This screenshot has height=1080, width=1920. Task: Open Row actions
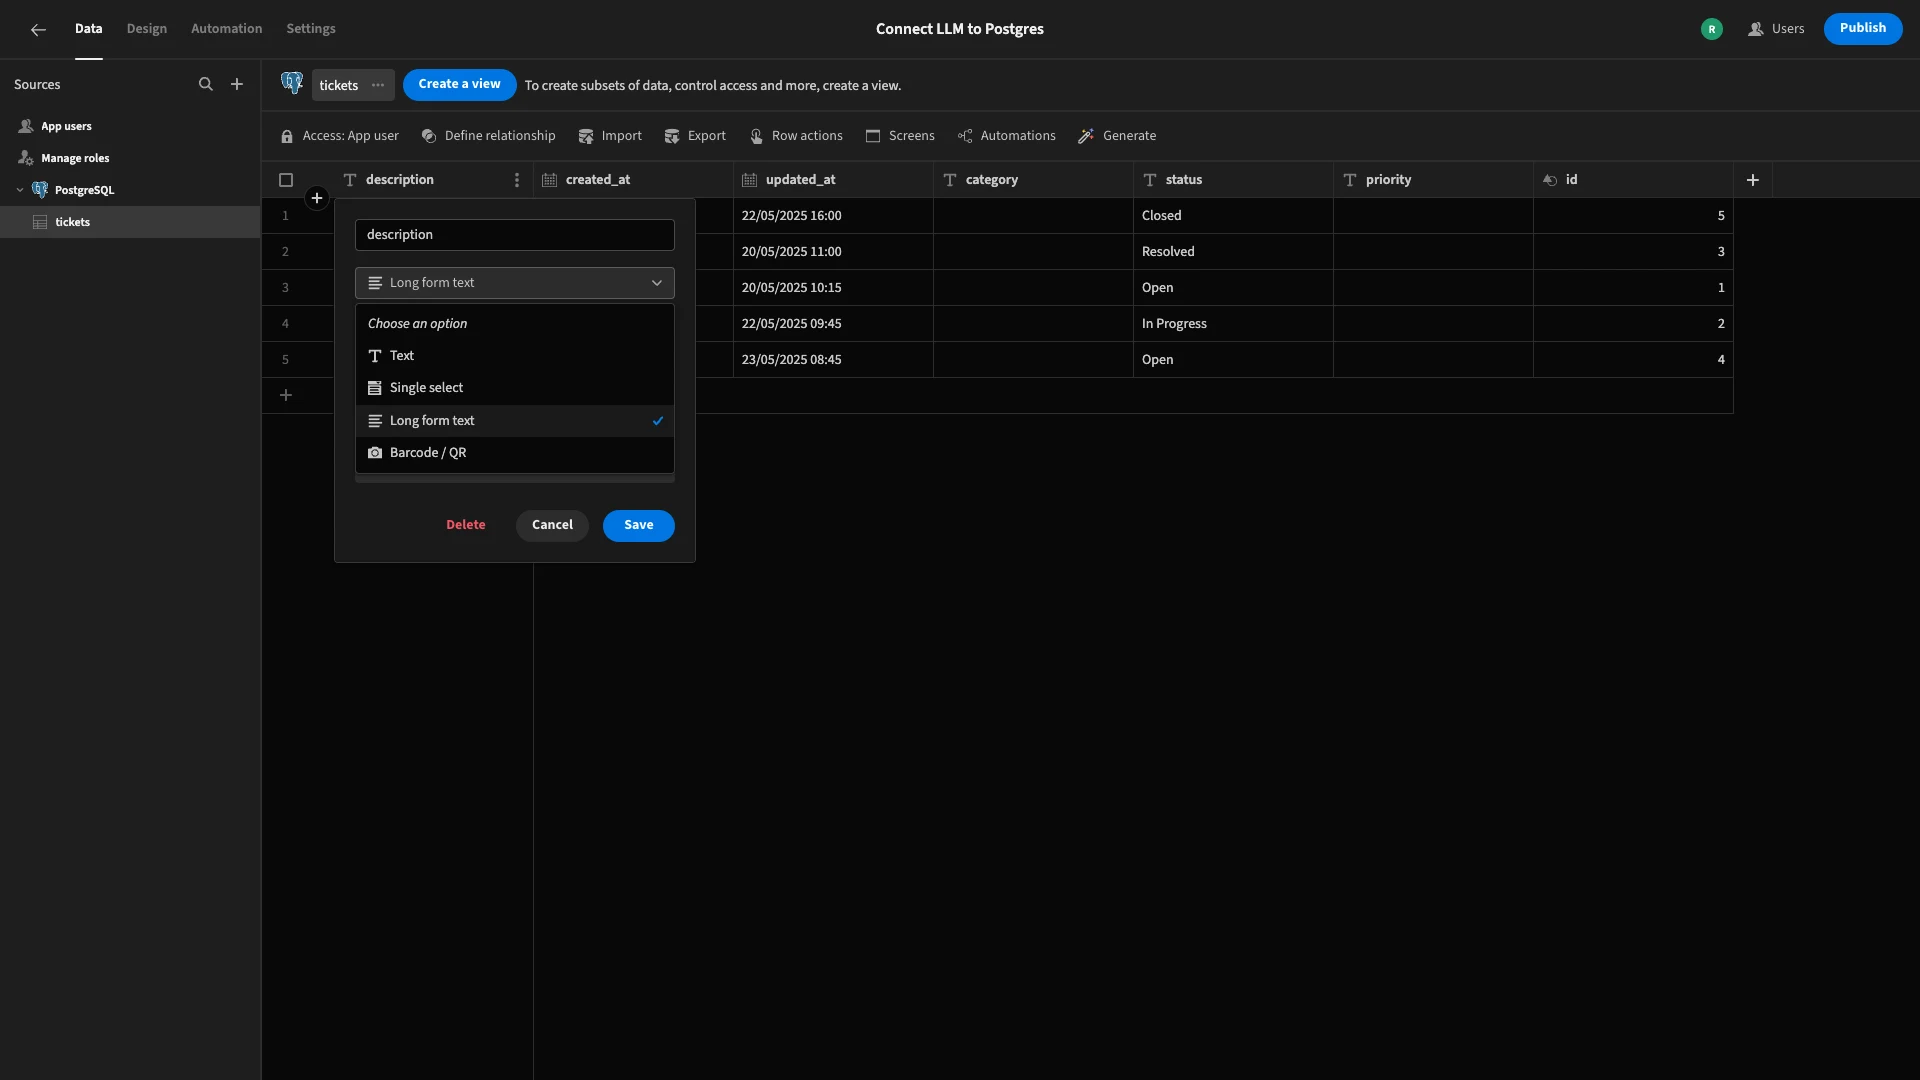pyautogui.click(x=796, y=136)
